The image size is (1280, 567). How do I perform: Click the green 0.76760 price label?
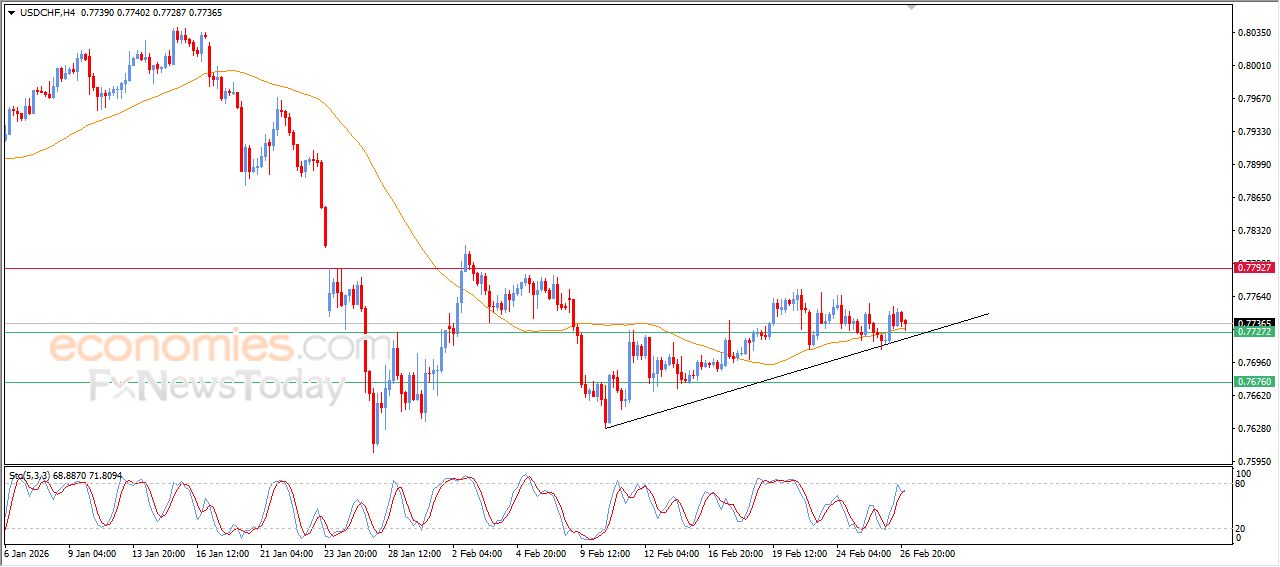pyautogui.click(x=1254, y=382)
